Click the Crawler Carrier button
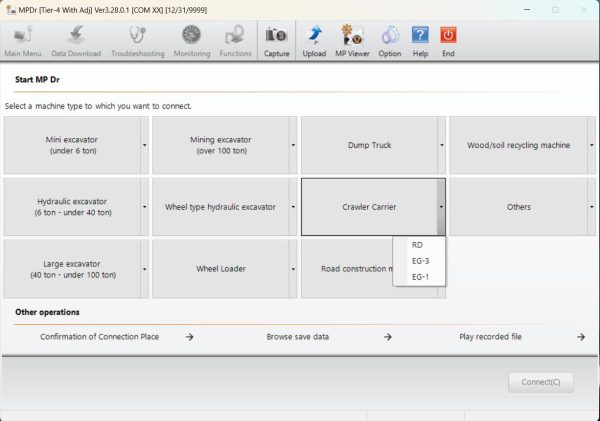The width and height of the screenshot is (600, 421). point(369,207)
